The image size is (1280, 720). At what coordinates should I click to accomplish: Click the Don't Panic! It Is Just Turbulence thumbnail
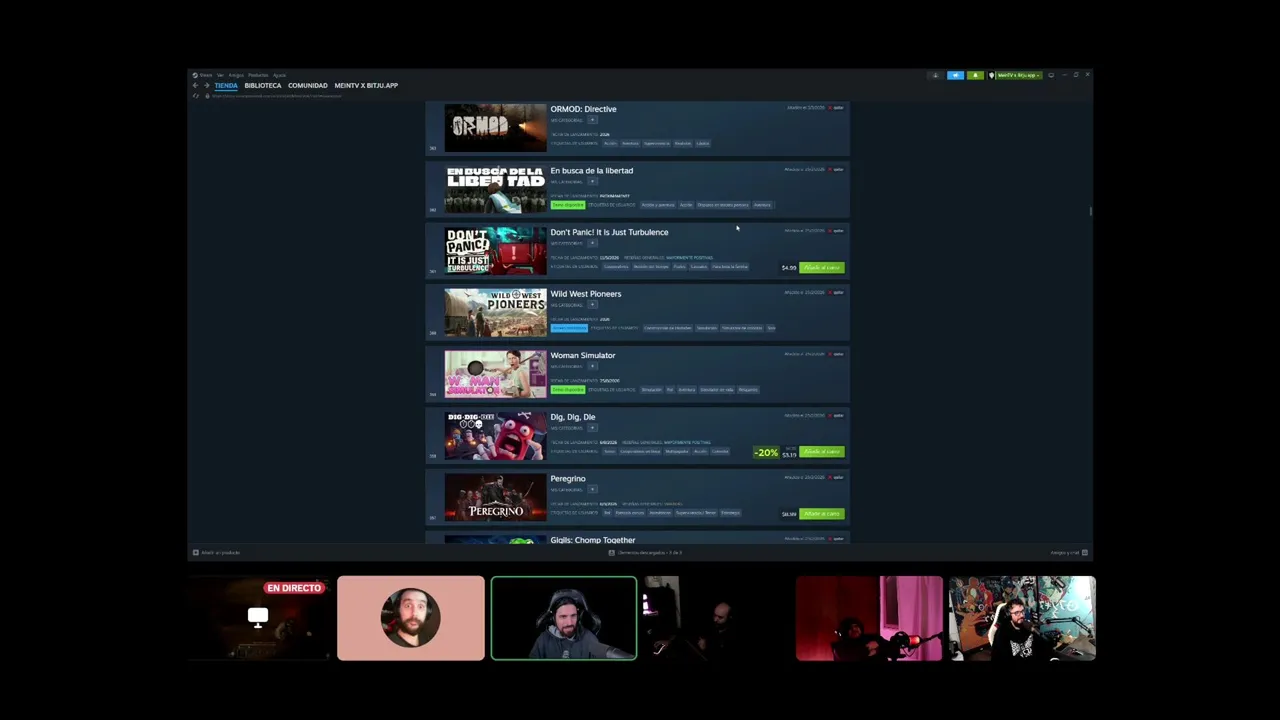tap(496, 251)
